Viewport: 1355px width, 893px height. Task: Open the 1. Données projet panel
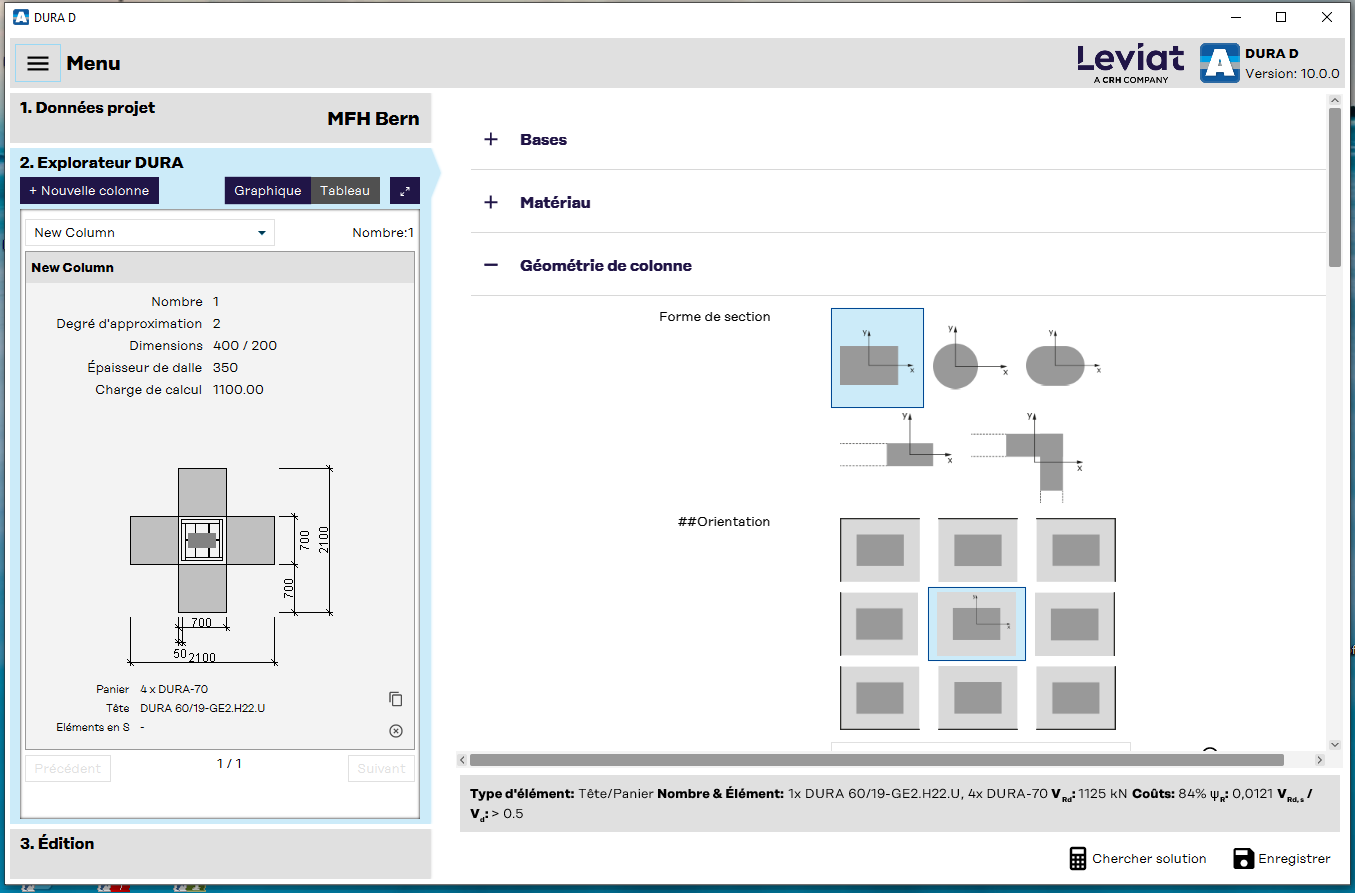[x=221, y=118]
